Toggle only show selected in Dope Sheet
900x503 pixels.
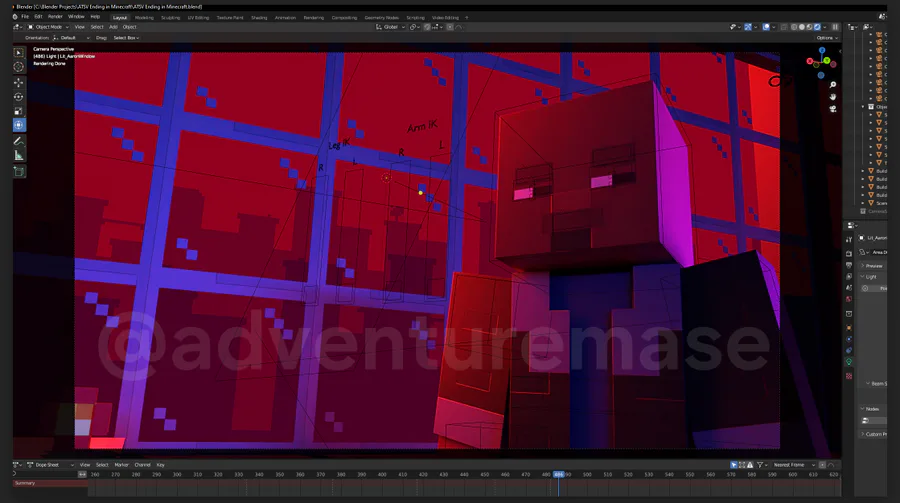[734, 465]
